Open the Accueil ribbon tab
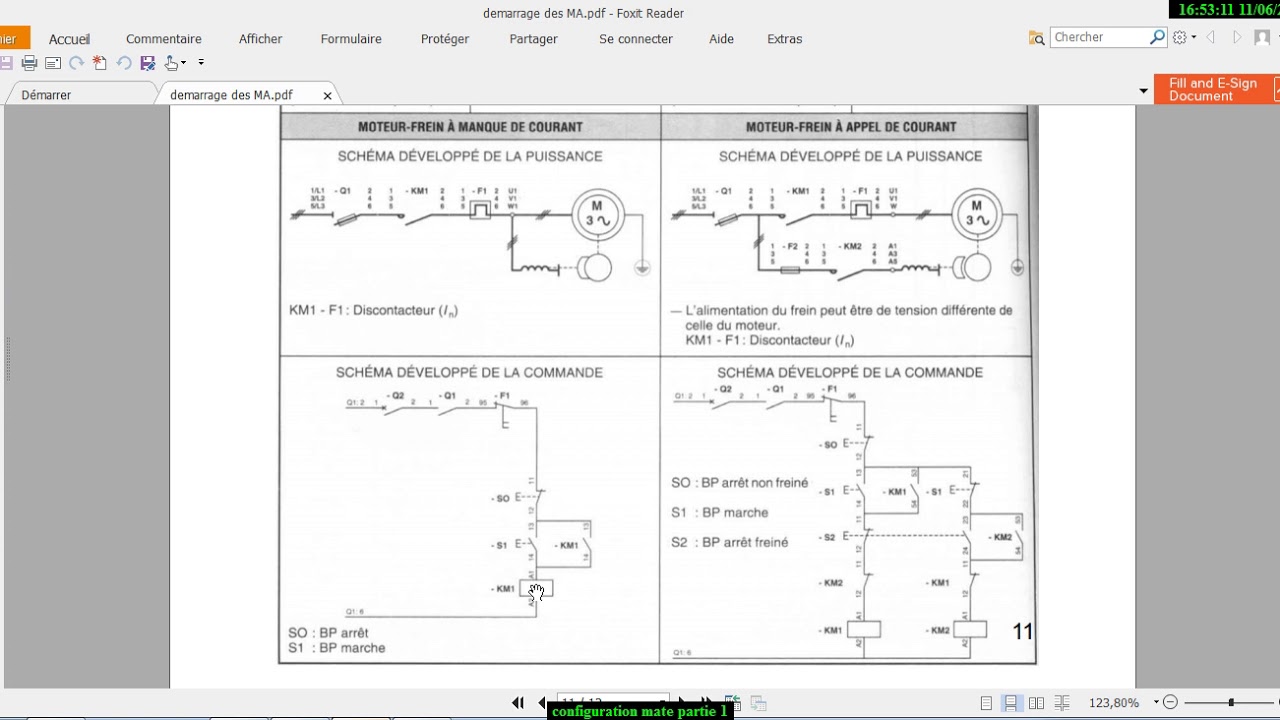 pyautogui.click(x=69, y=39)
